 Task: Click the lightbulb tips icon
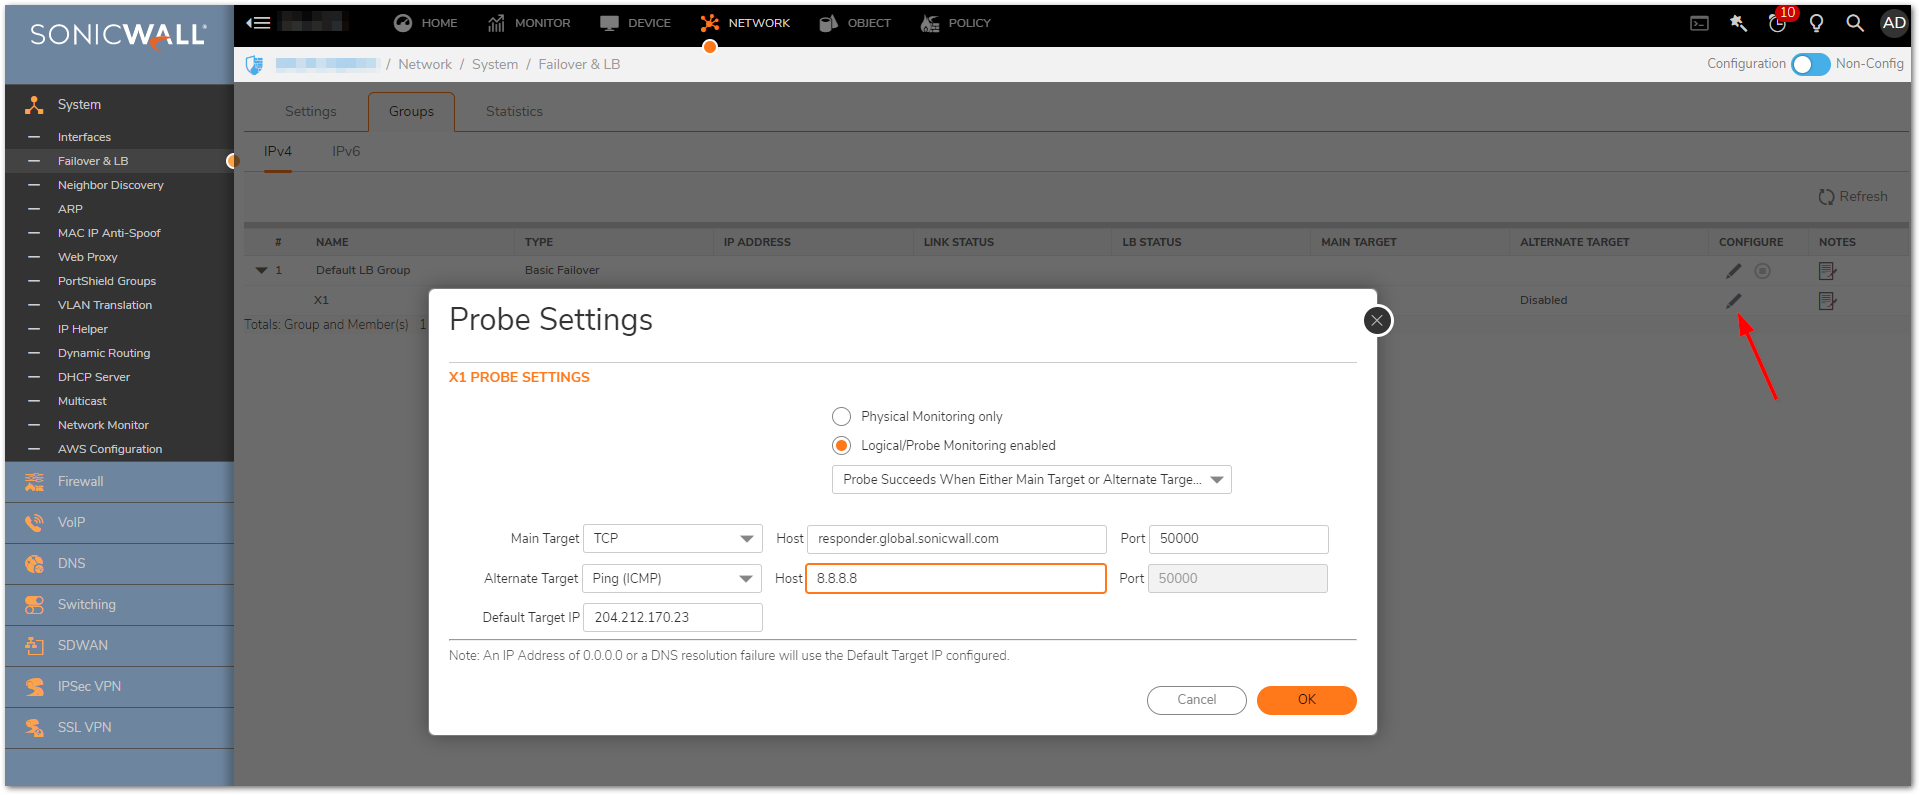tap(1816, 23)
